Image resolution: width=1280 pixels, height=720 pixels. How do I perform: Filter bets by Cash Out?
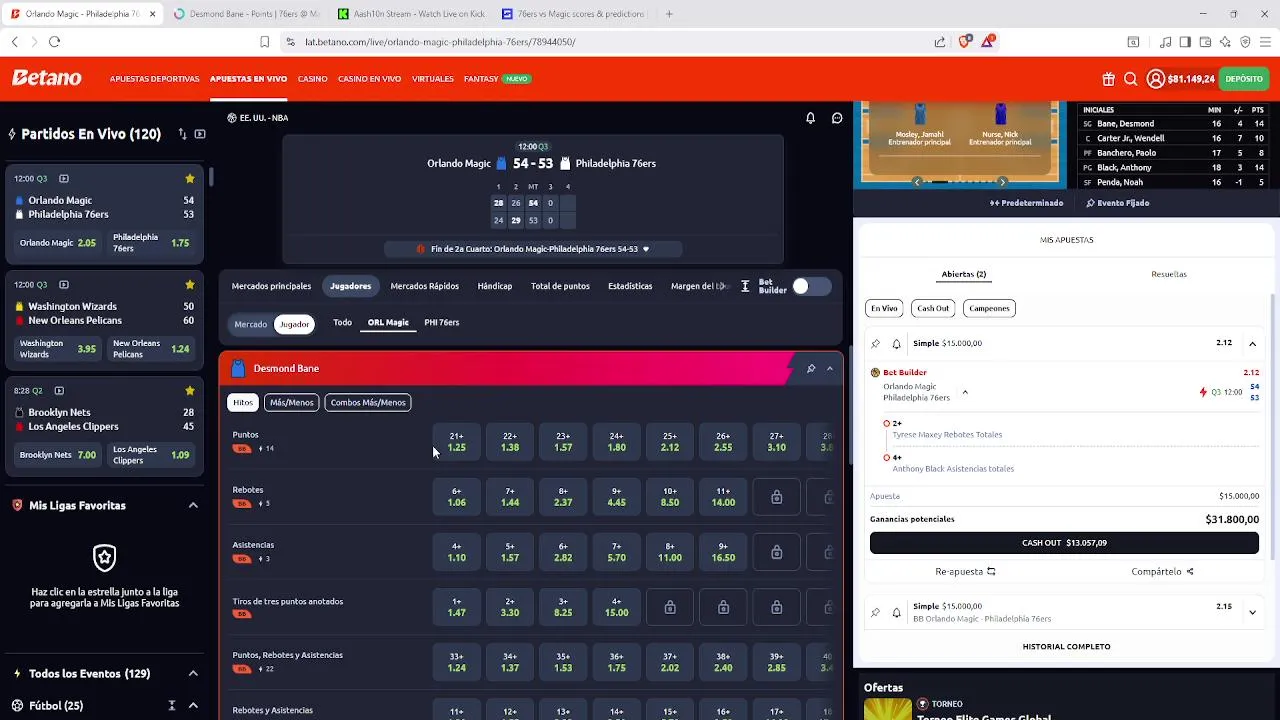point(933,308)
